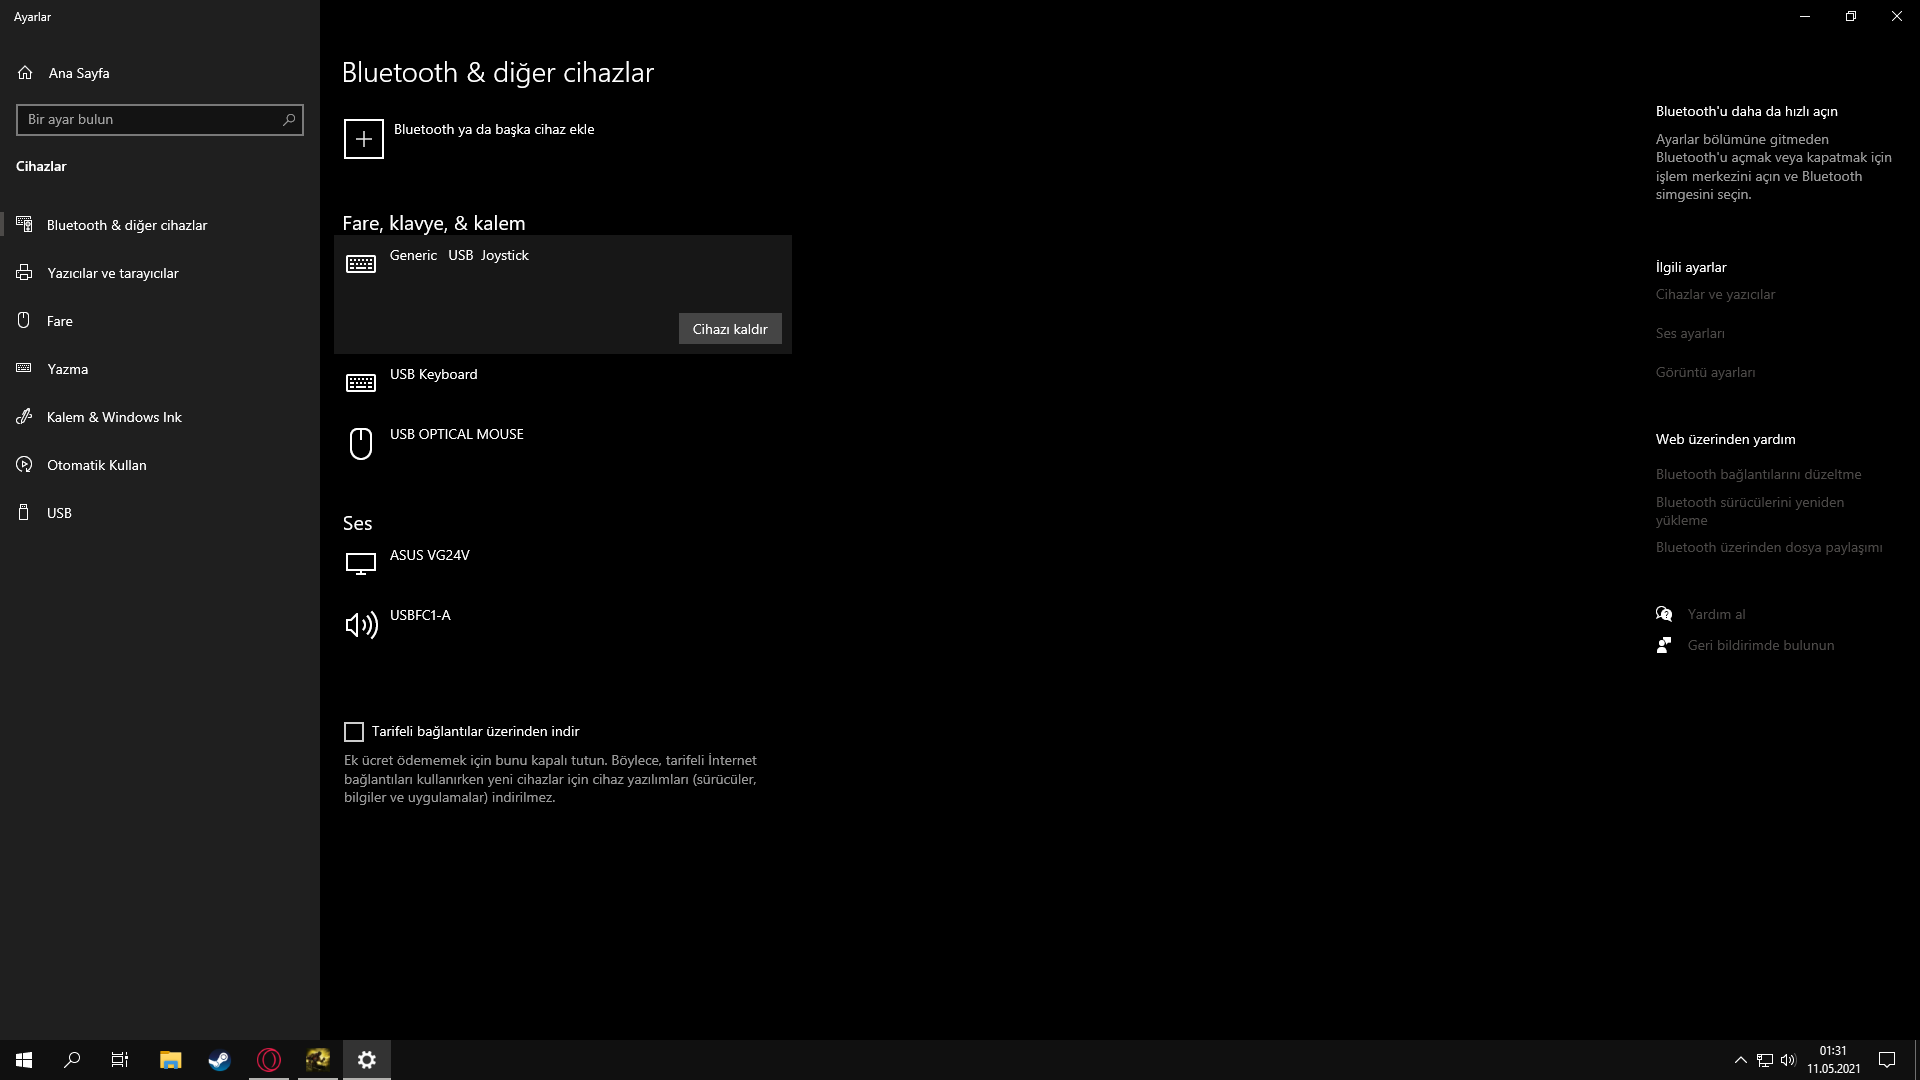
Task: Open Yazıcılar ve tarayıcılar section
Action: 112,273
